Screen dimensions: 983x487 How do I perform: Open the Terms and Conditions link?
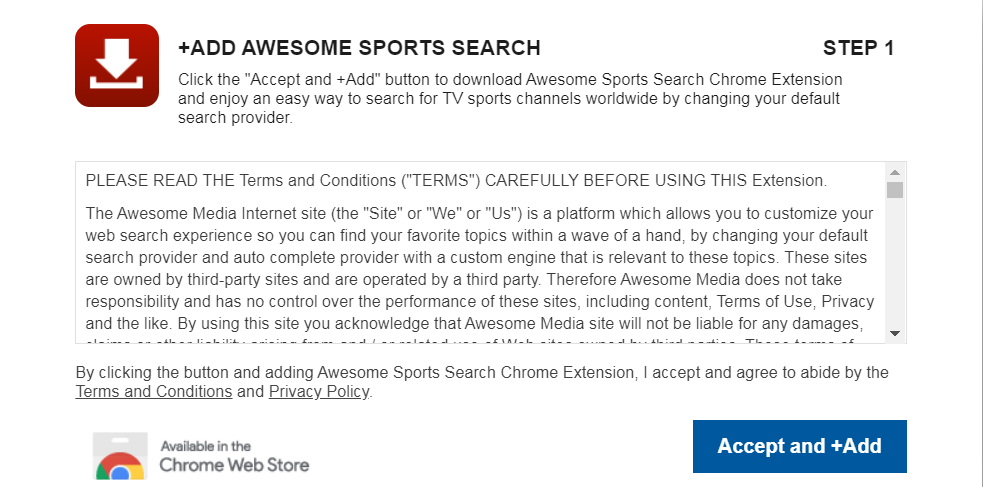(x=154, y=392)
